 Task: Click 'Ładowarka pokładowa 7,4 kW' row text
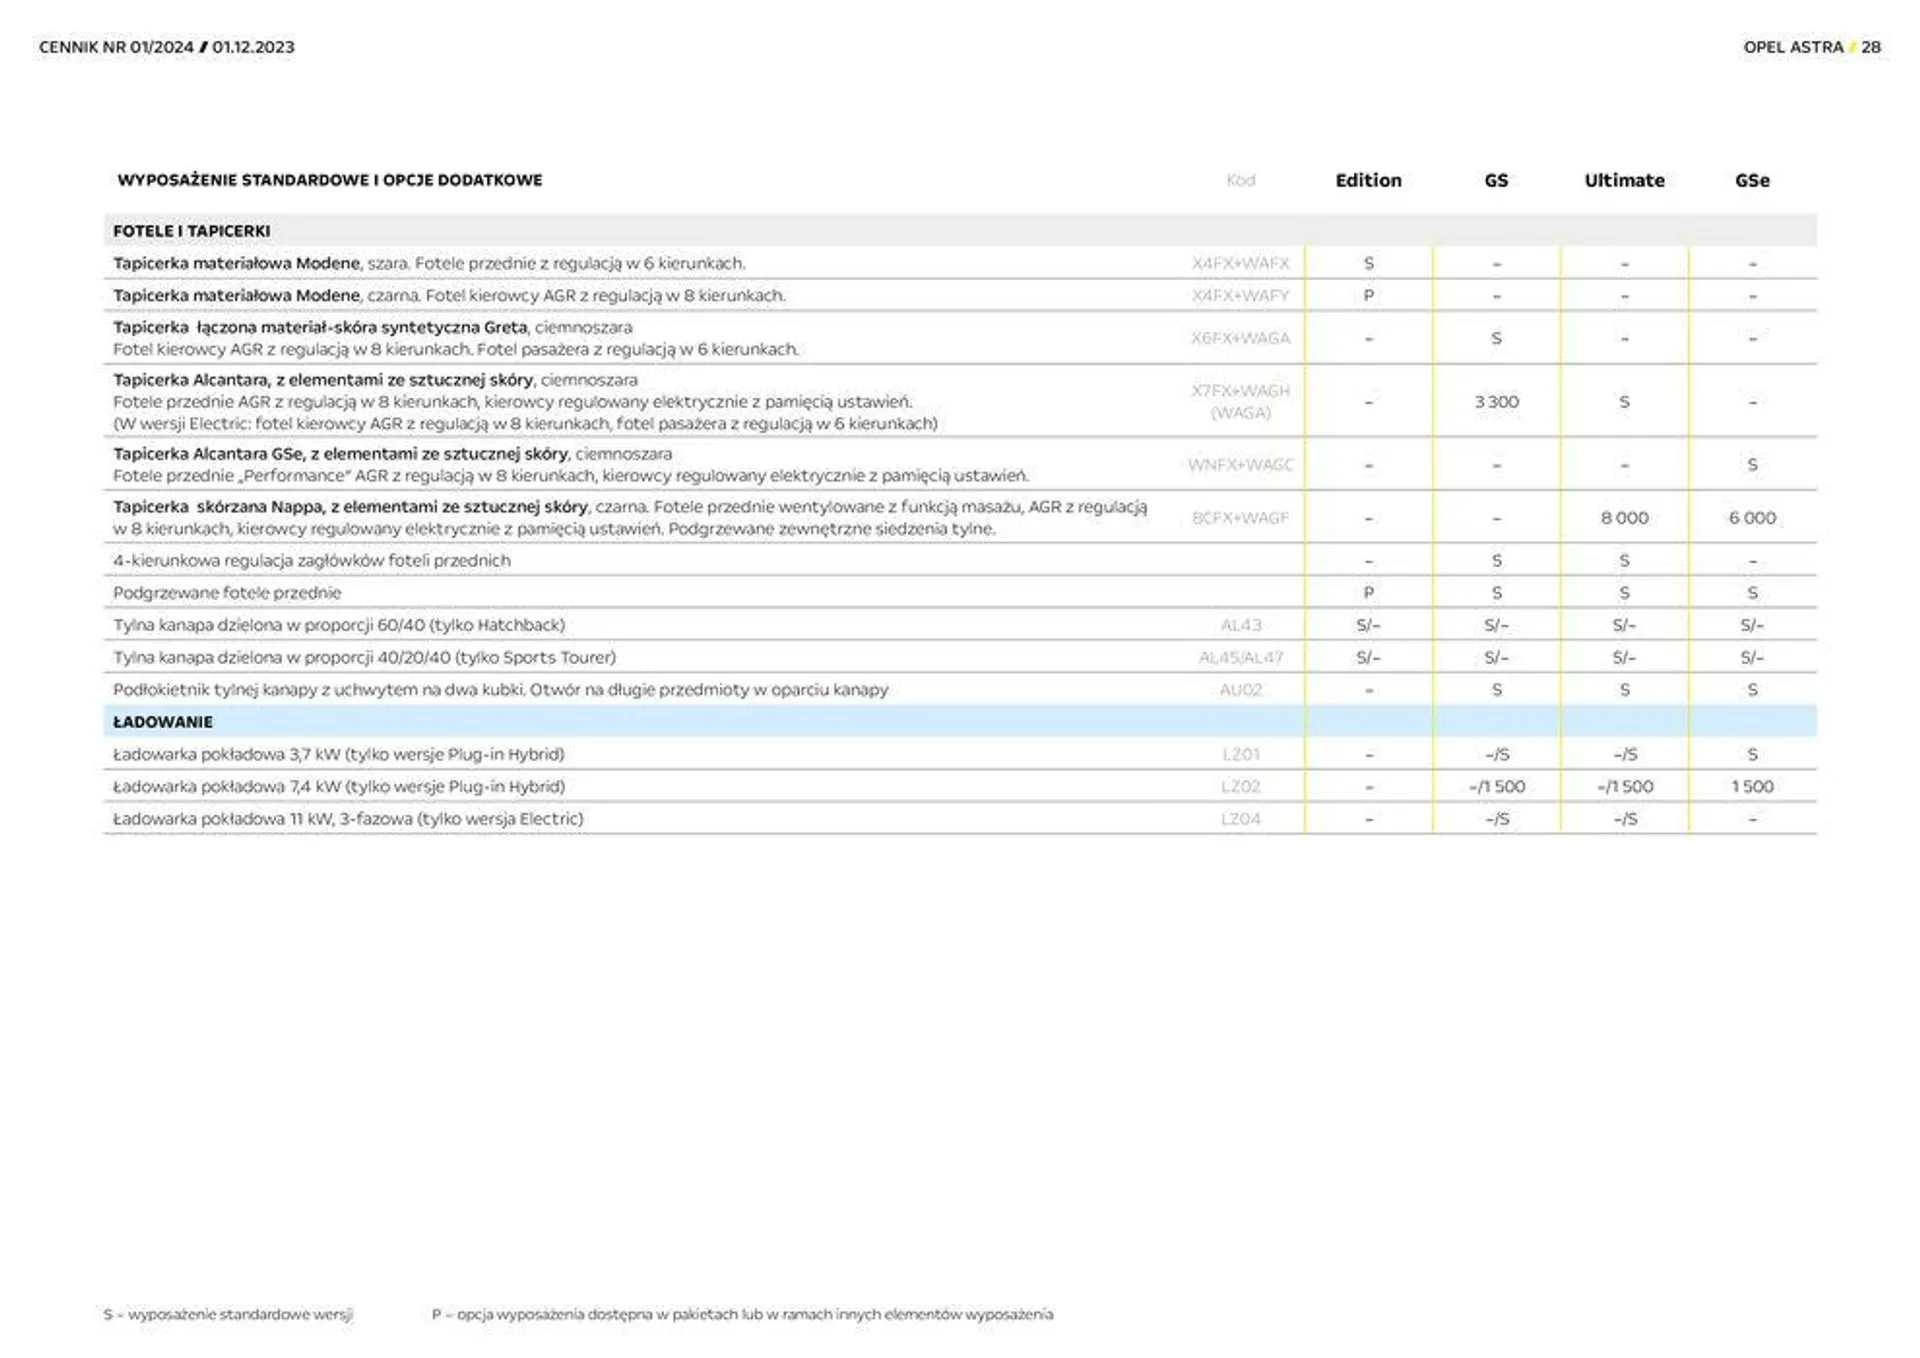coord(339,787)
